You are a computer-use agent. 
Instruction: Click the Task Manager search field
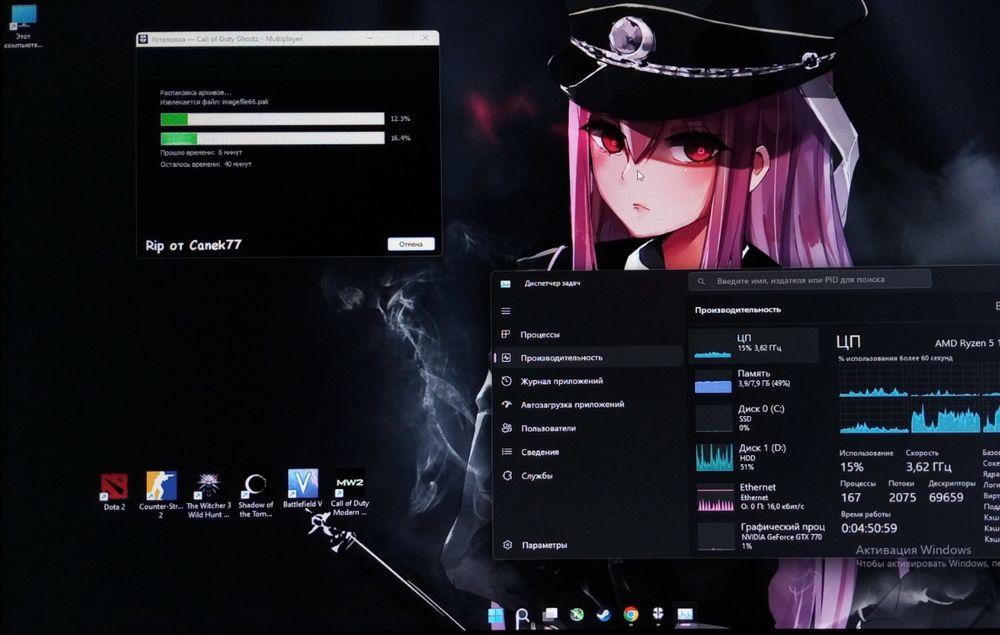(809, 280)
